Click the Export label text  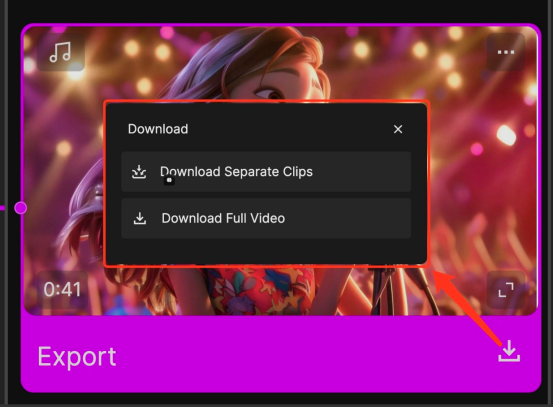coord(77,357)
